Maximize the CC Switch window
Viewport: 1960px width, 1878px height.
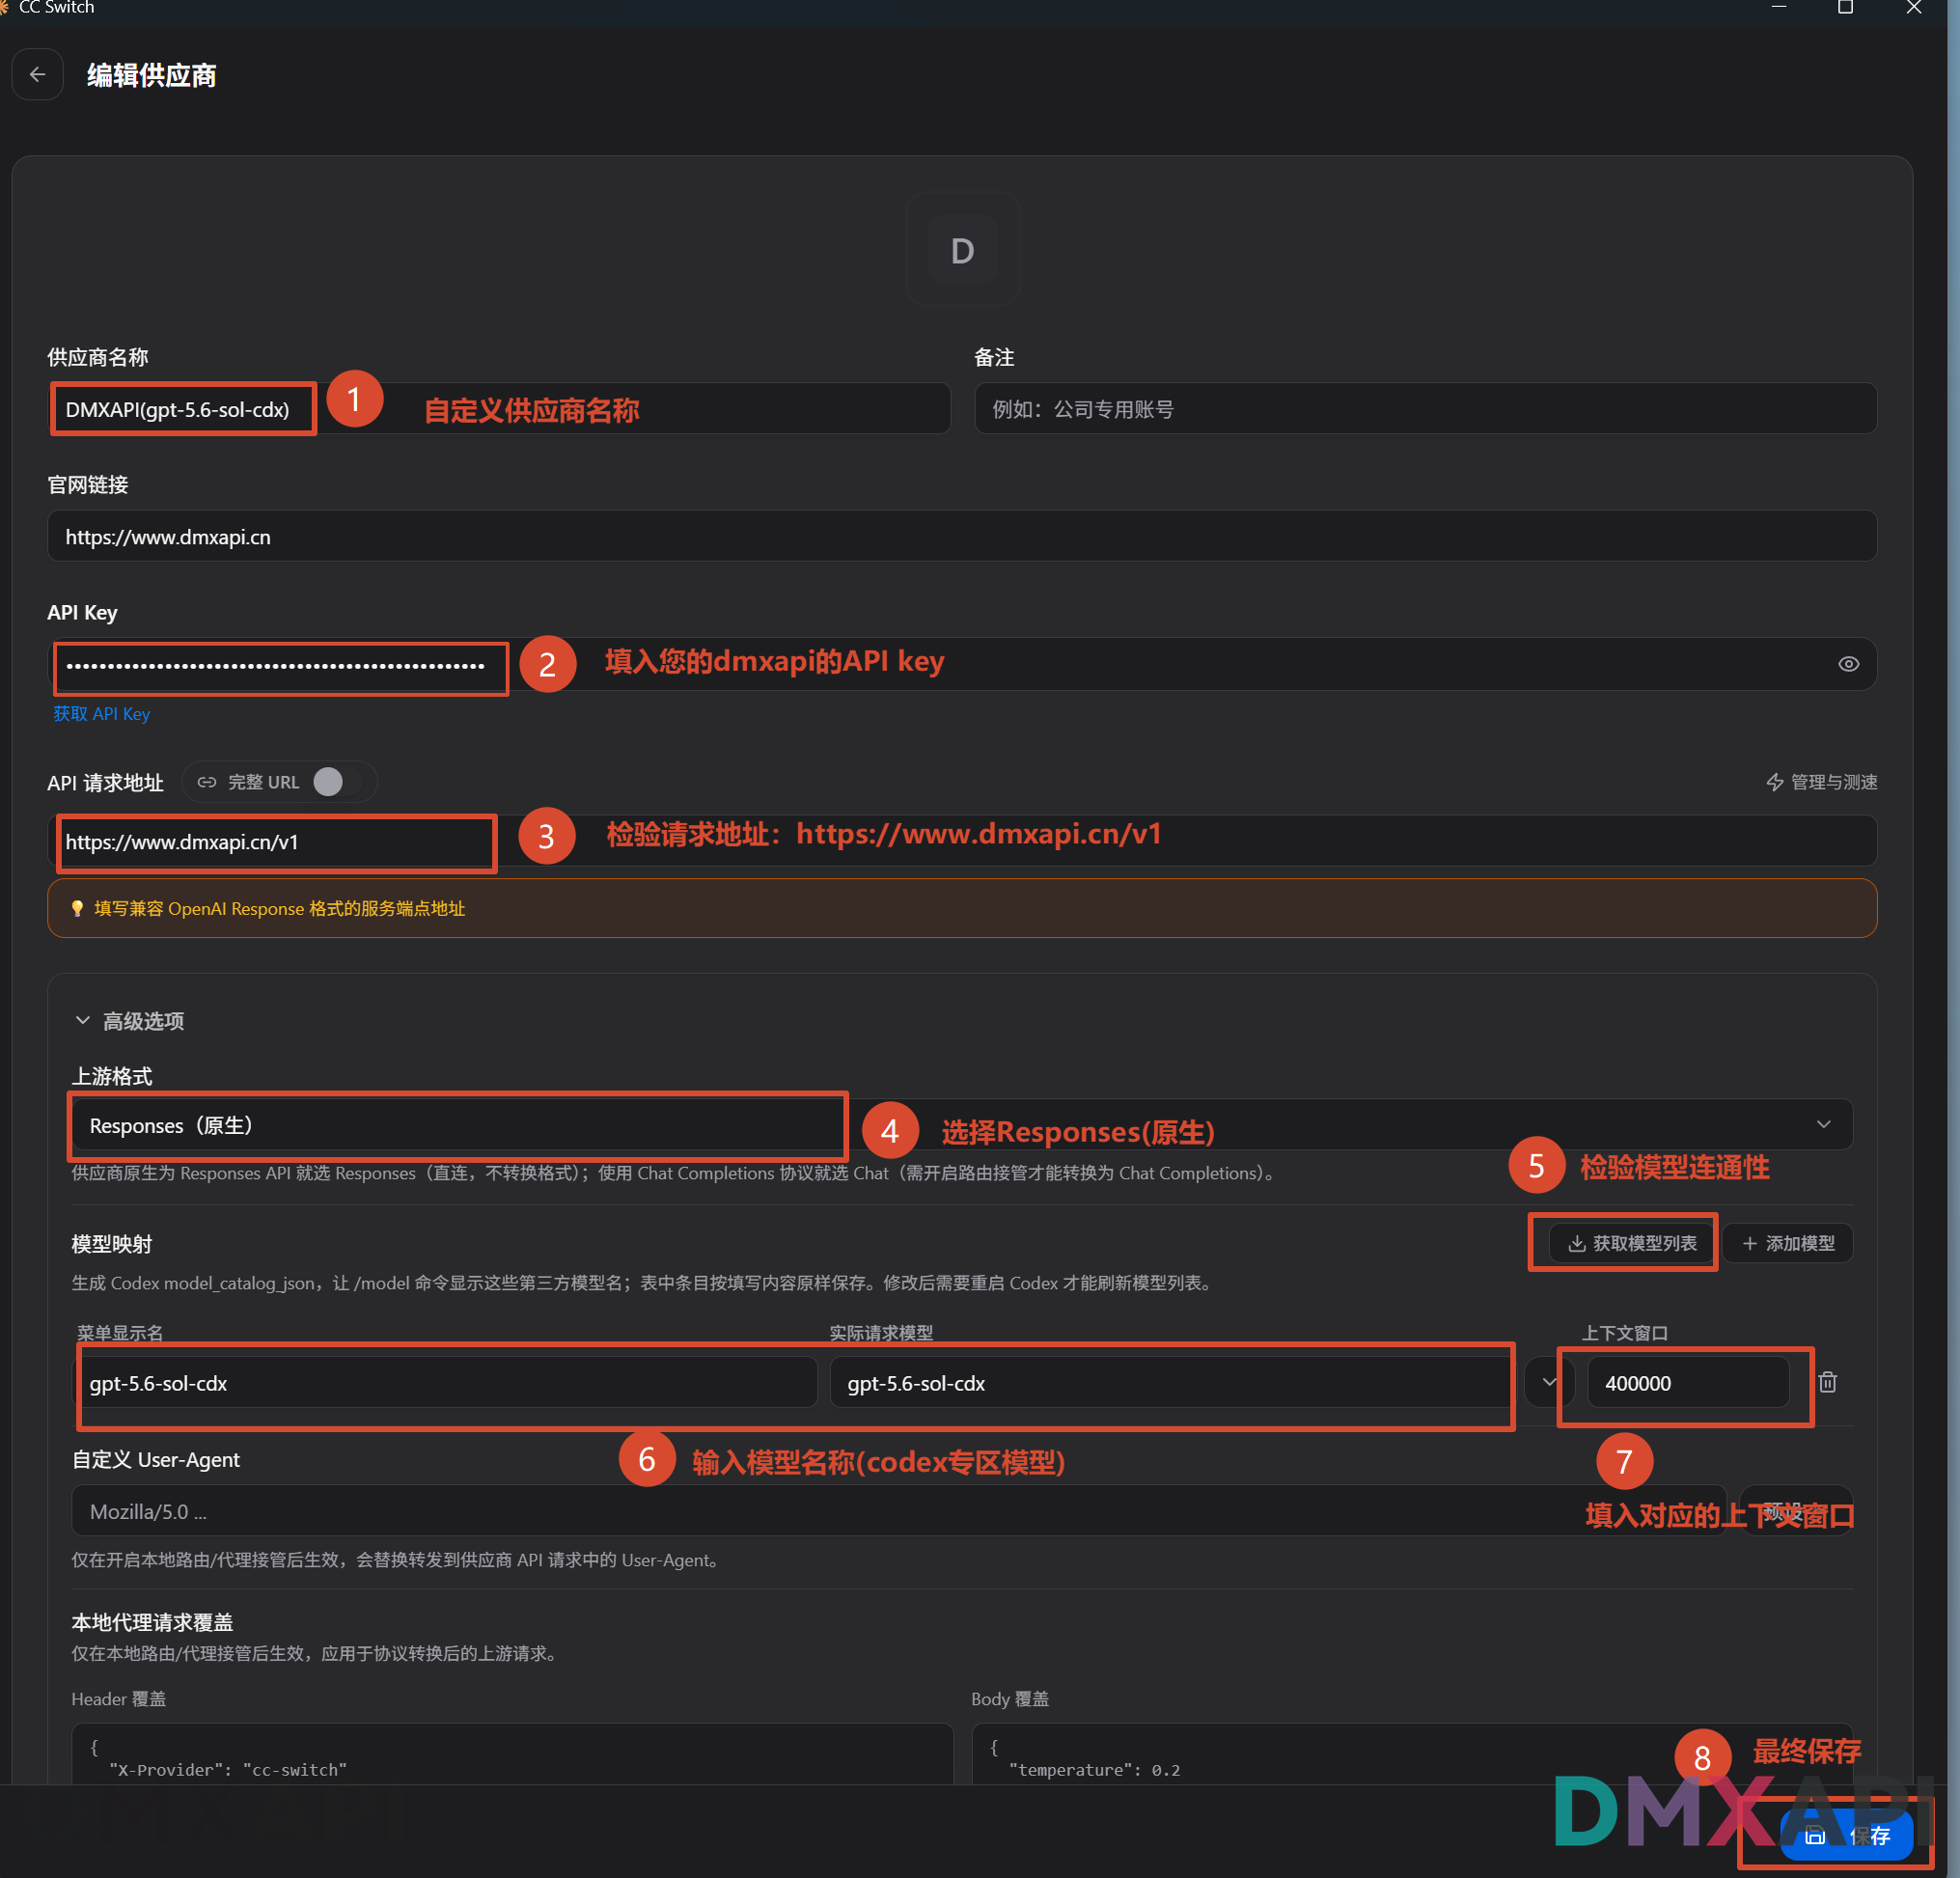point(1846,8)
